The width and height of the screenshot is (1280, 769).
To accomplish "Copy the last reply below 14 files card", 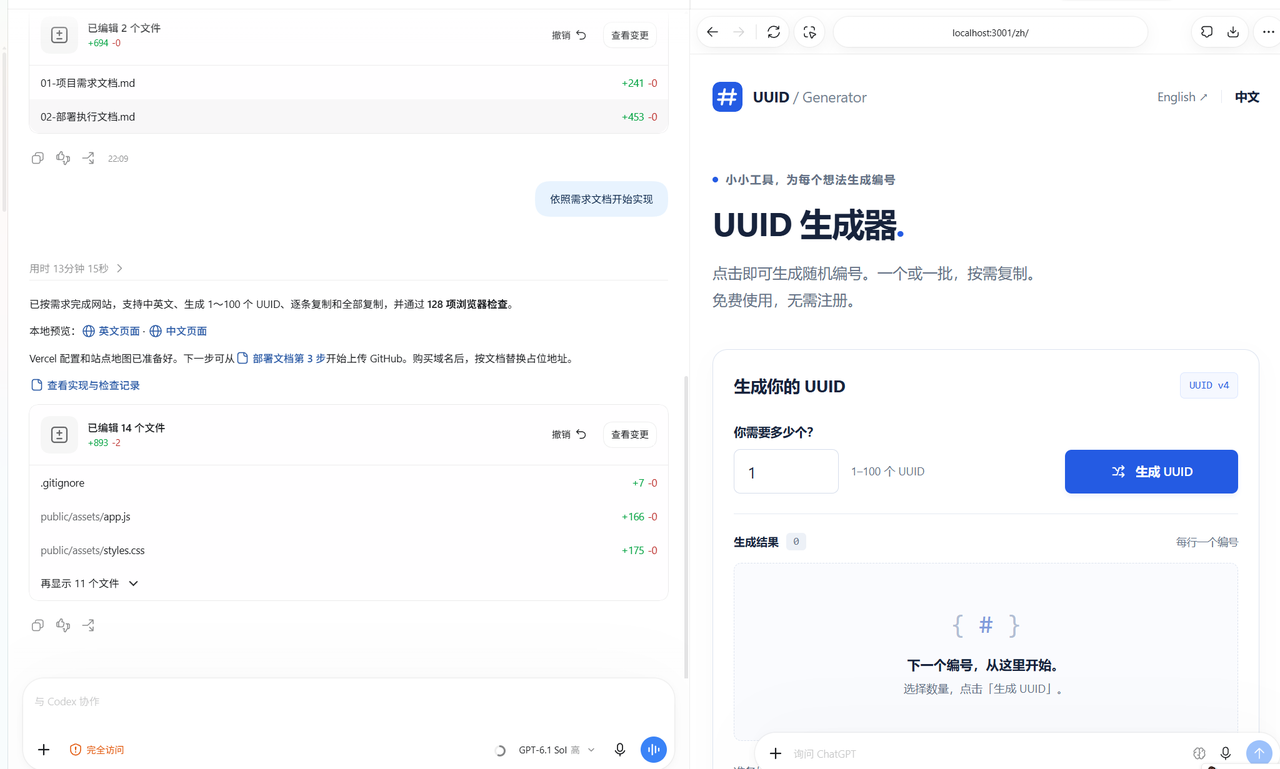I will [x=38, y=625].
